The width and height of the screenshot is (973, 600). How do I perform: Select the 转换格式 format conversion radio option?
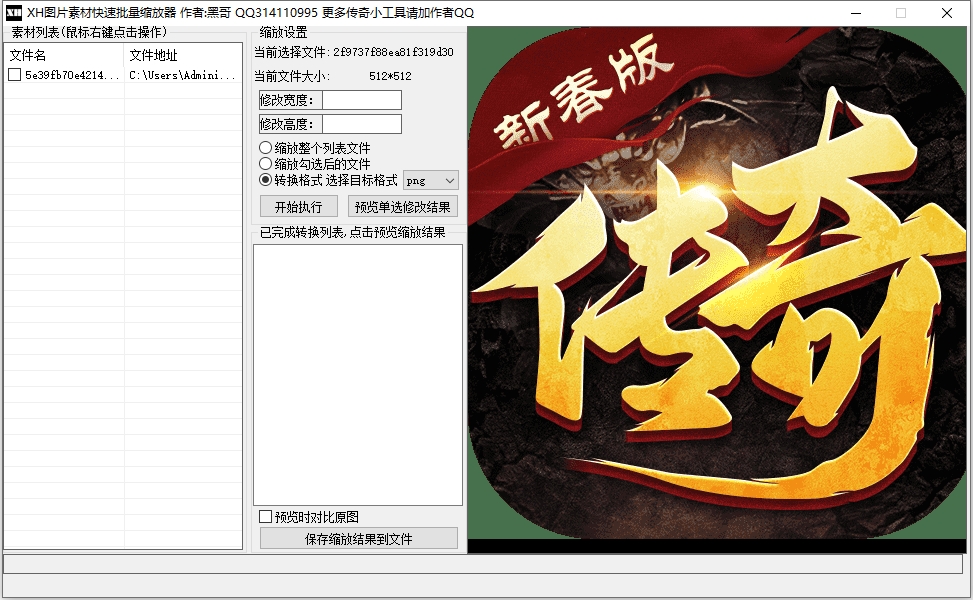[x=267, y=179]
